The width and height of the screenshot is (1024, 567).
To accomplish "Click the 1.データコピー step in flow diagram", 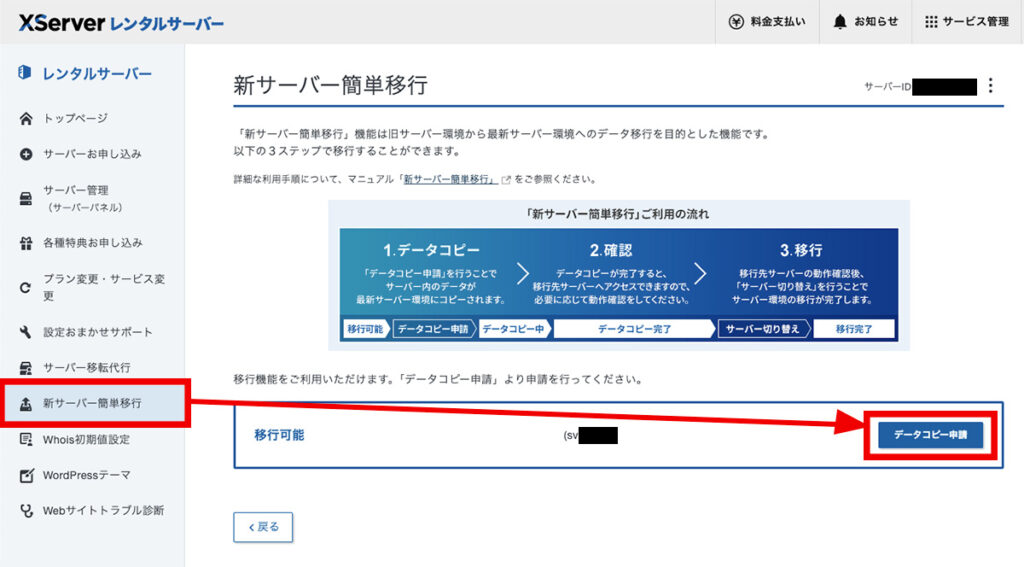I will click(x=431, y=250).
